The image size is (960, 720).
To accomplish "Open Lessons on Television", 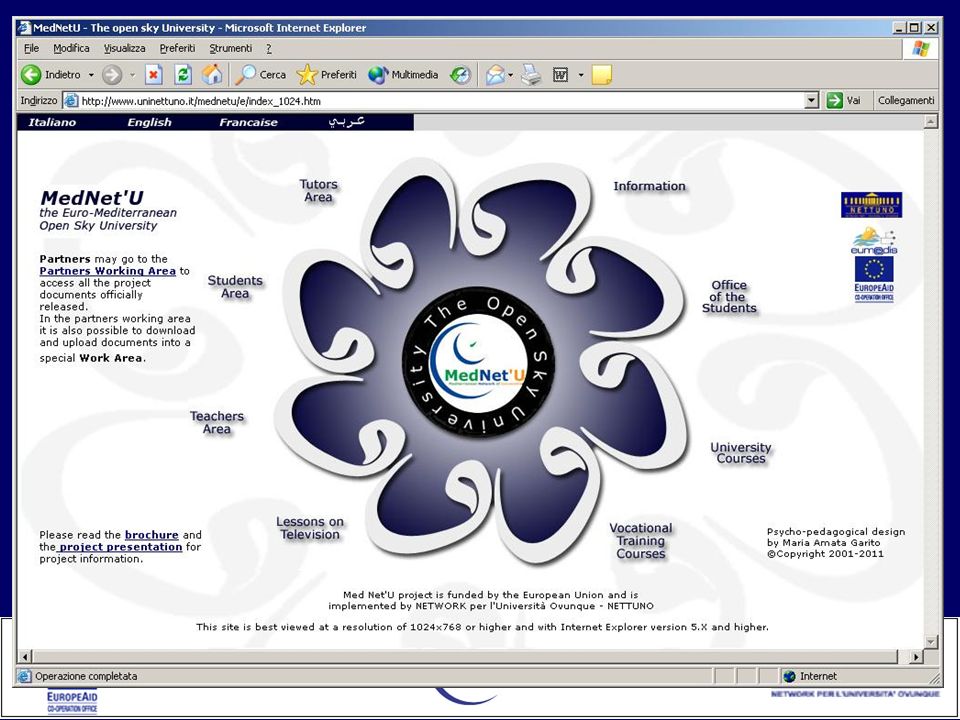I will tap(310, 528).
